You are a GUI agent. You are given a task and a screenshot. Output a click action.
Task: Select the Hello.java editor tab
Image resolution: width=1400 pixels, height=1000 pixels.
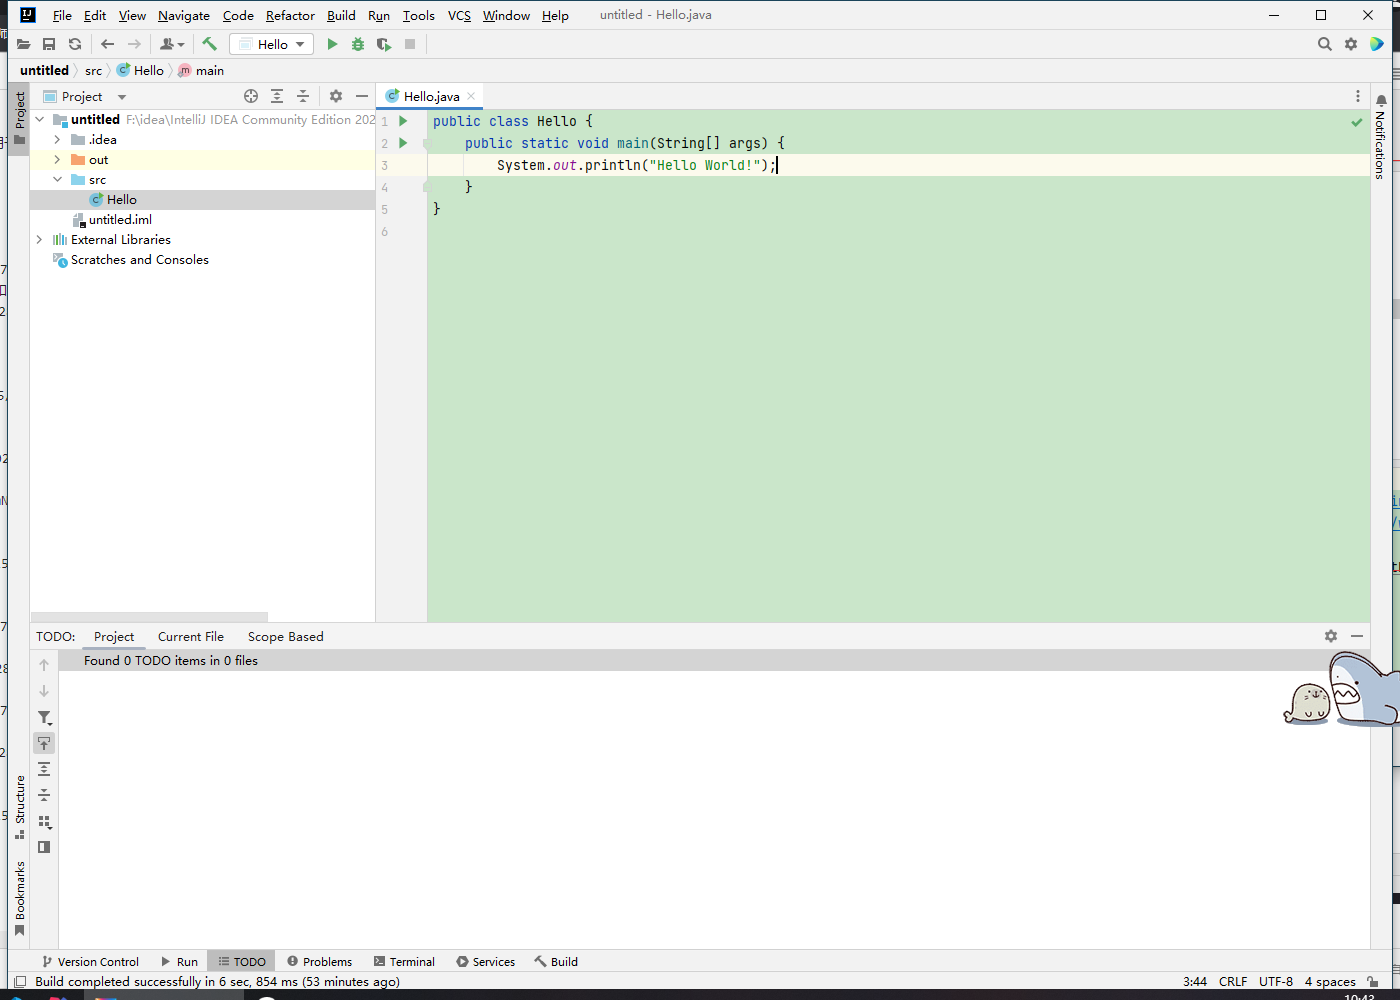(x=431, y=96)
